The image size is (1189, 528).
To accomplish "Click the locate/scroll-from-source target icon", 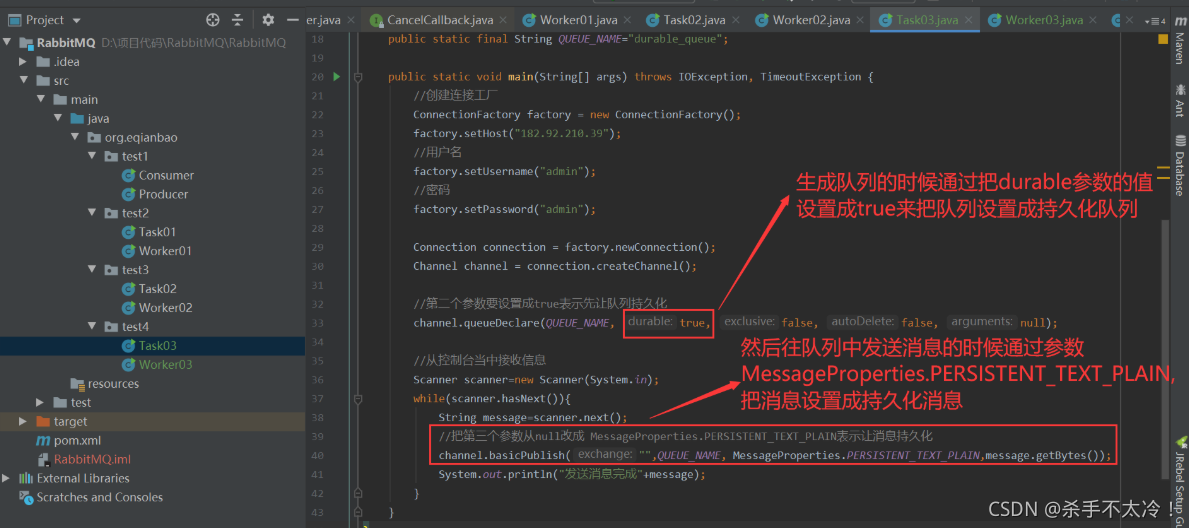I will [x=213, y=20].
